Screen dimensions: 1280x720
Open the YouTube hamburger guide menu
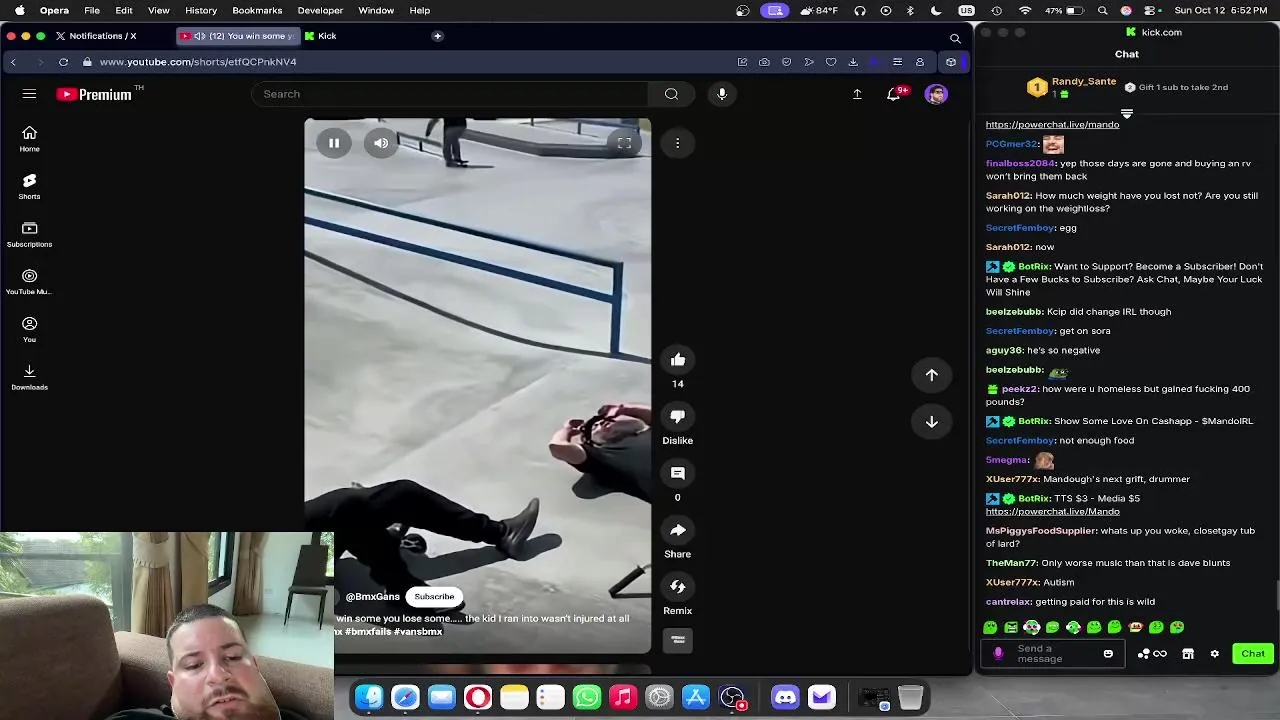(29, 94)
